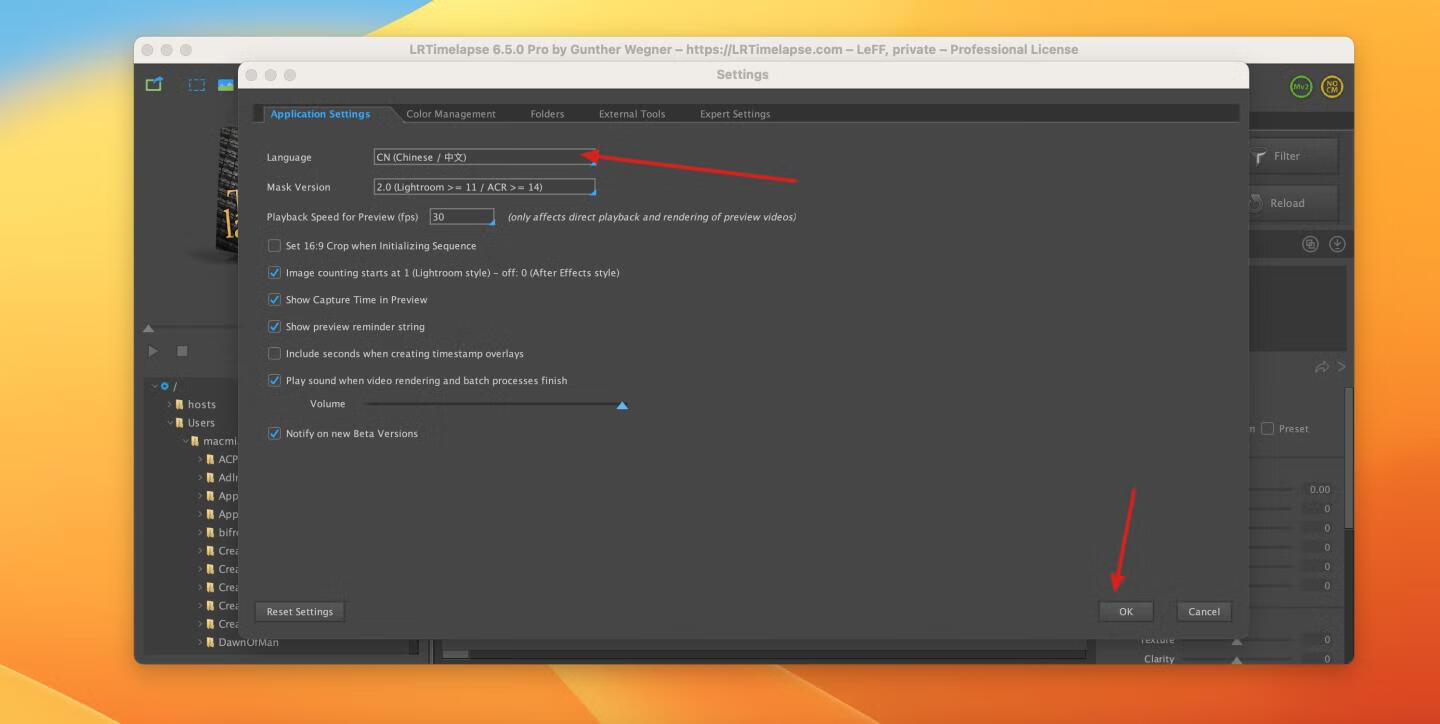
Task: Enable Set 16:9 Crop when Initializing Sequence
Action: (x=275, y=246)
